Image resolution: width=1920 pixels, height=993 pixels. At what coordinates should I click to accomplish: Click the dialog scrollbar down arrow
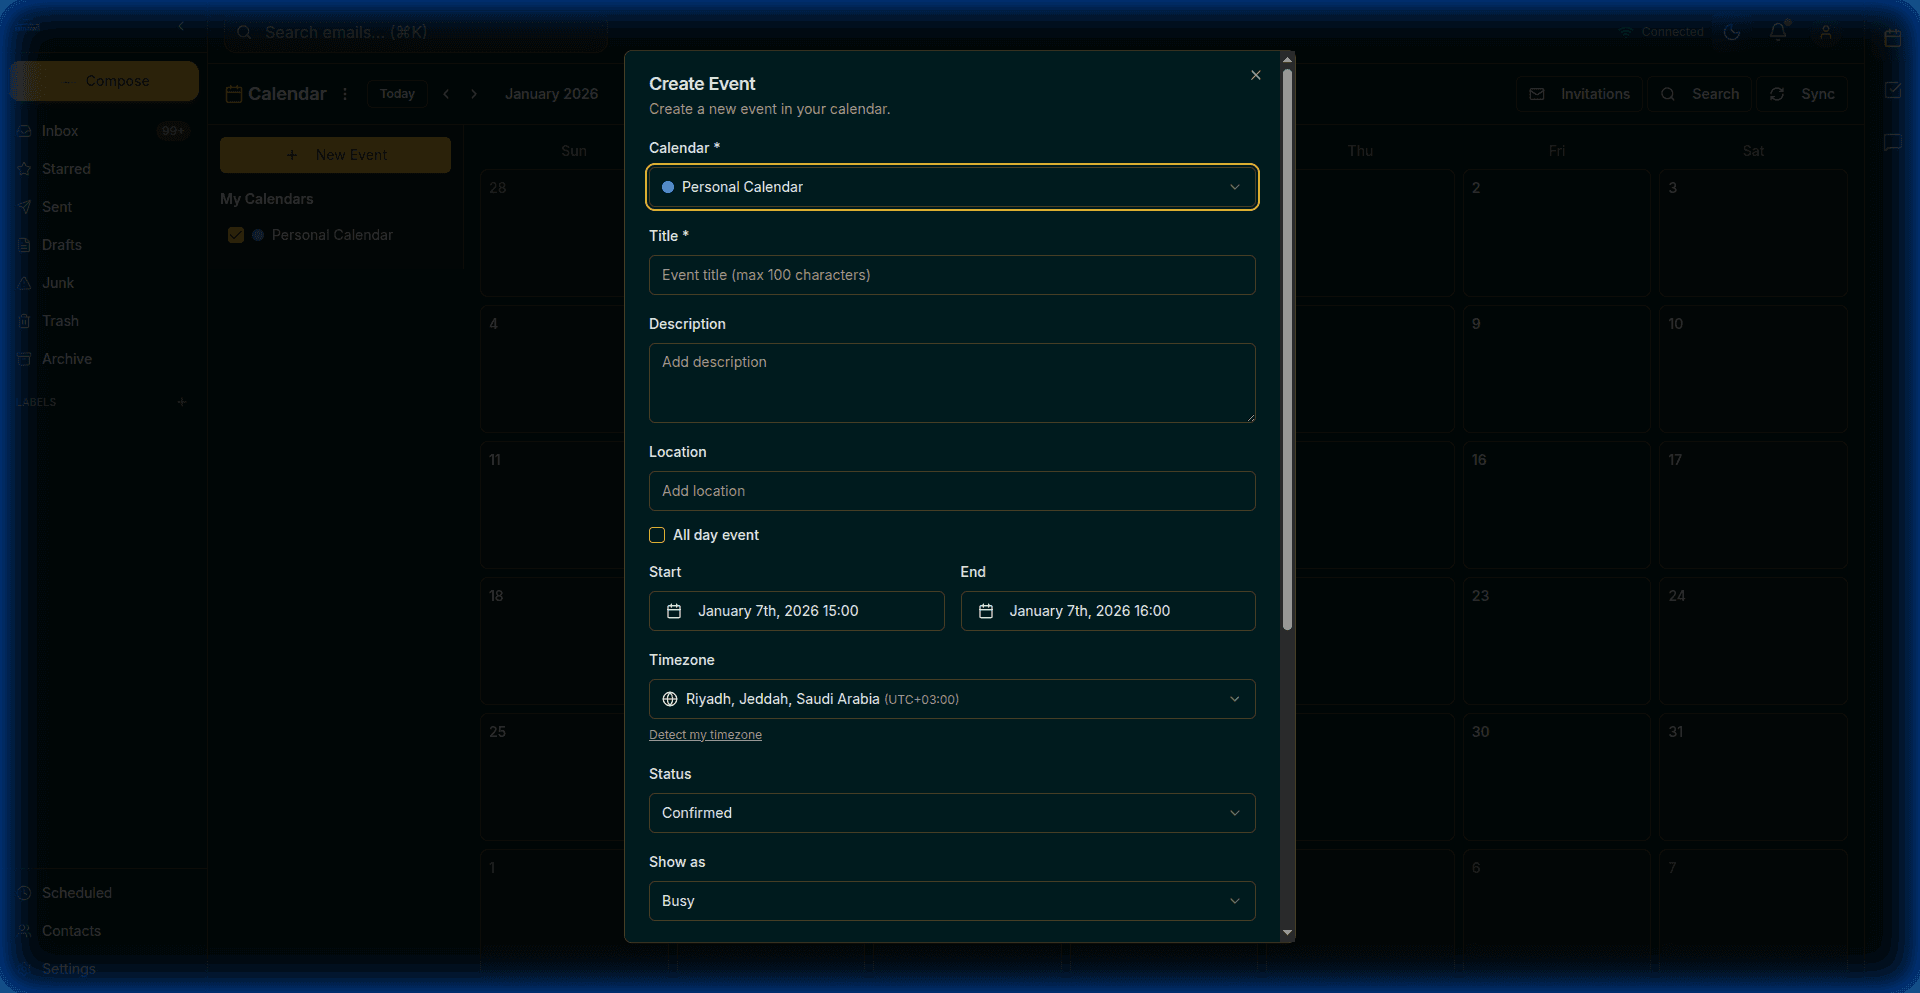click(x=1287, y=932)
